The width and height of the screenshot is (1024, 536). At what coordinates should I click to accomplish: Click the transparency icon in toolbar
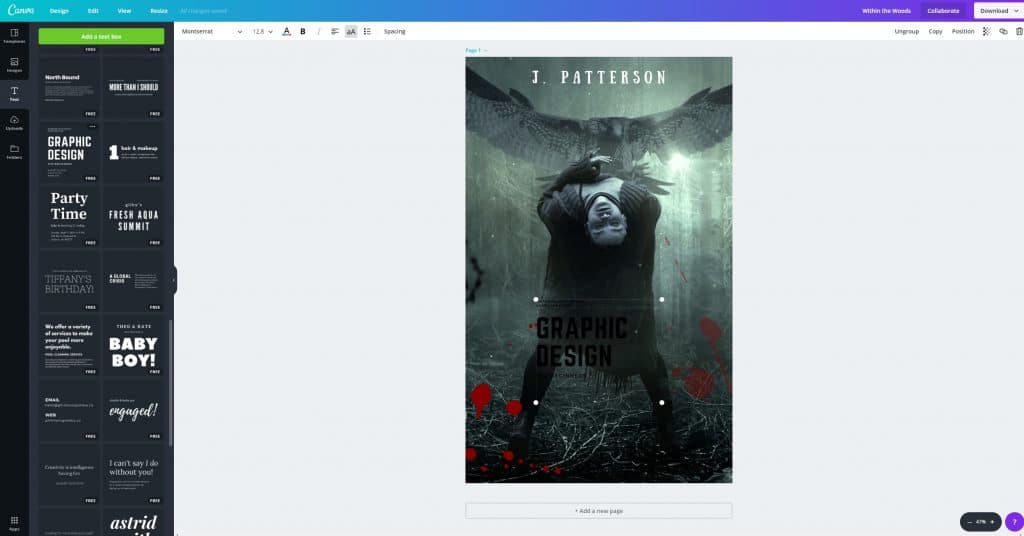pos(986,31)
